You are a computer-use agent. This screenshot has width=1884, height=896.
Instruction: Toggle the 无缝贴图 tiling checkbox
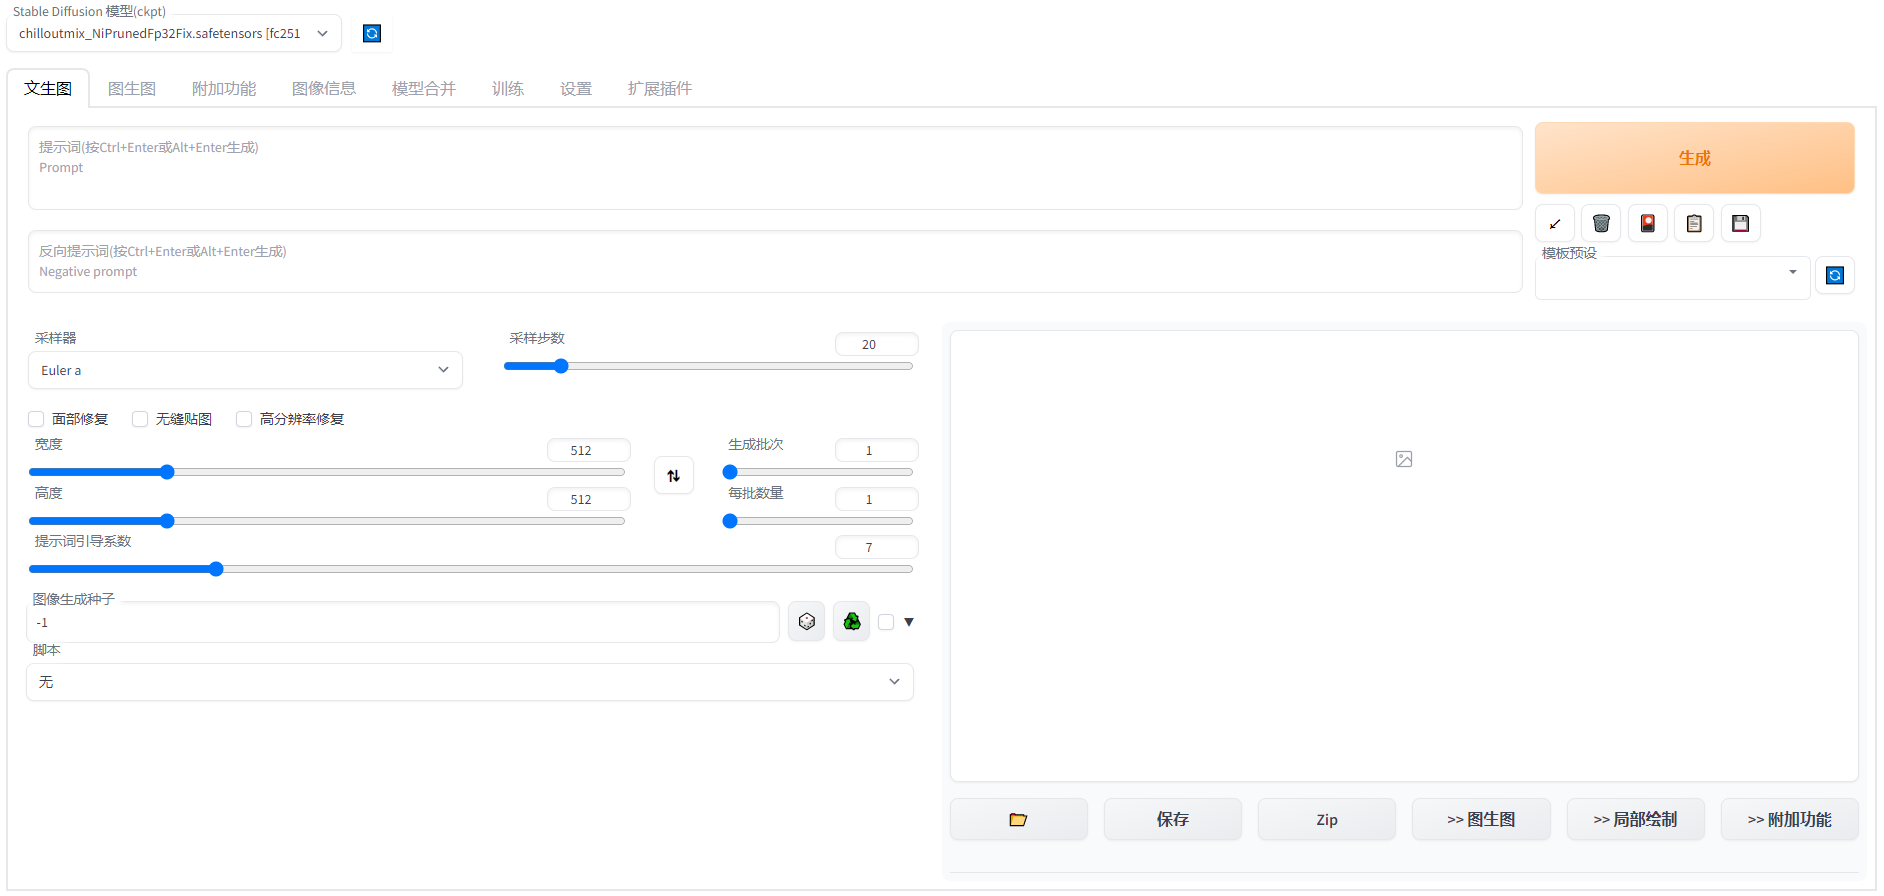(140, 419)
